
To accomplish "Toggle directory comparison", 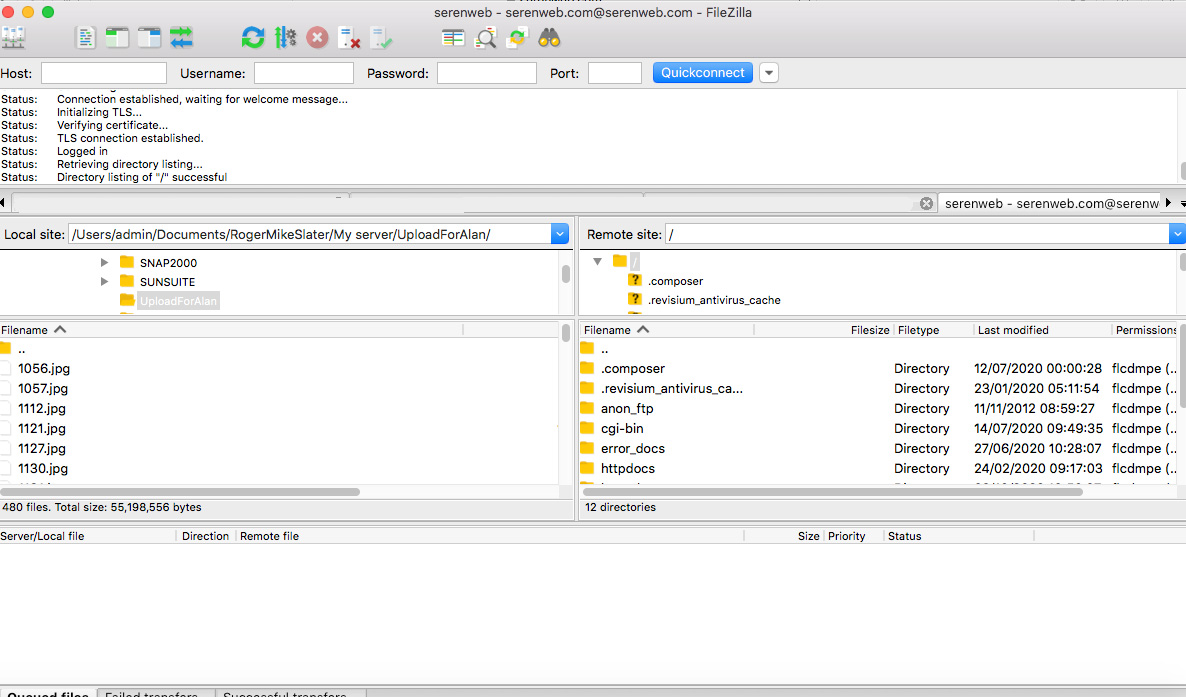I will [x=485, y=38].
